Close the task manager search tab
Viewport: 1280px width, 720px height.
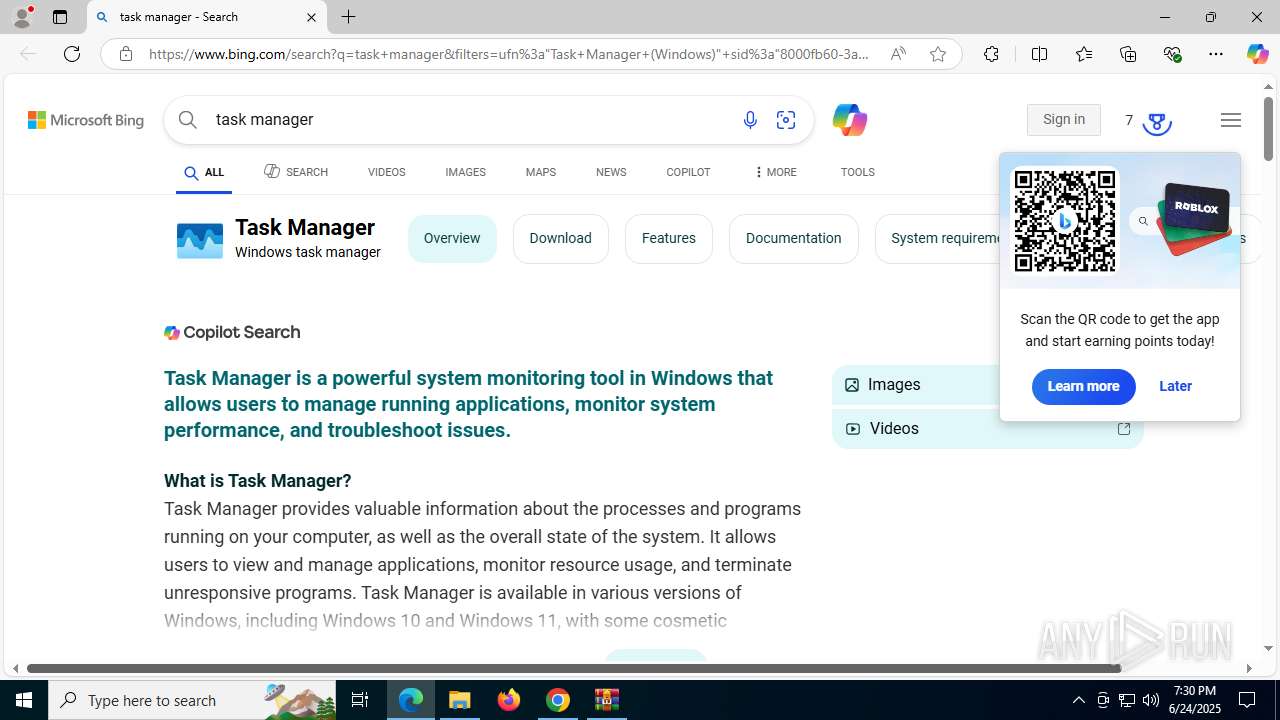pyautogui.click(x=311, y=17)
